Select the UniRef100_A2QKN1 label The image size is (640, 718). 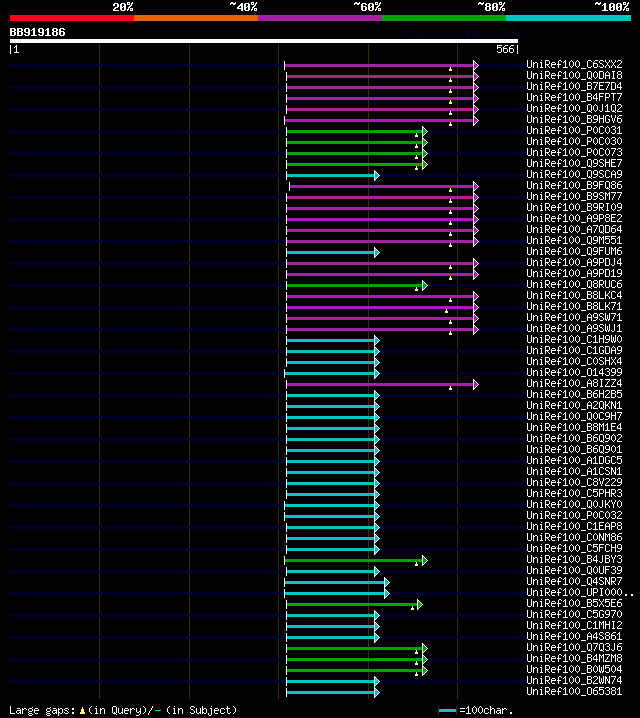(x=574, y=405)
